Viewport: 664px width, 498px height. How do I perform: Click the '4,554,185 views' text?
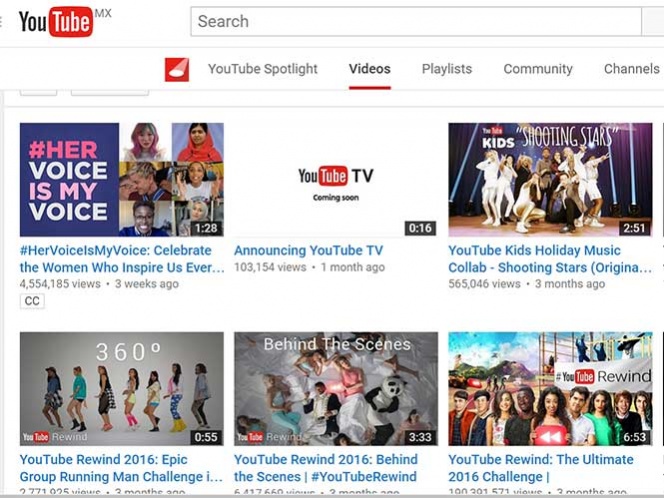(x=60, y=284)
